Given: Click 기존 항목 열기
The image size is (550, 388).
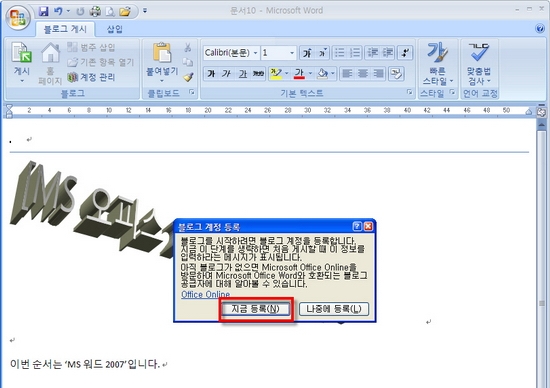Looking at the screenshot, I should [101, 62].
